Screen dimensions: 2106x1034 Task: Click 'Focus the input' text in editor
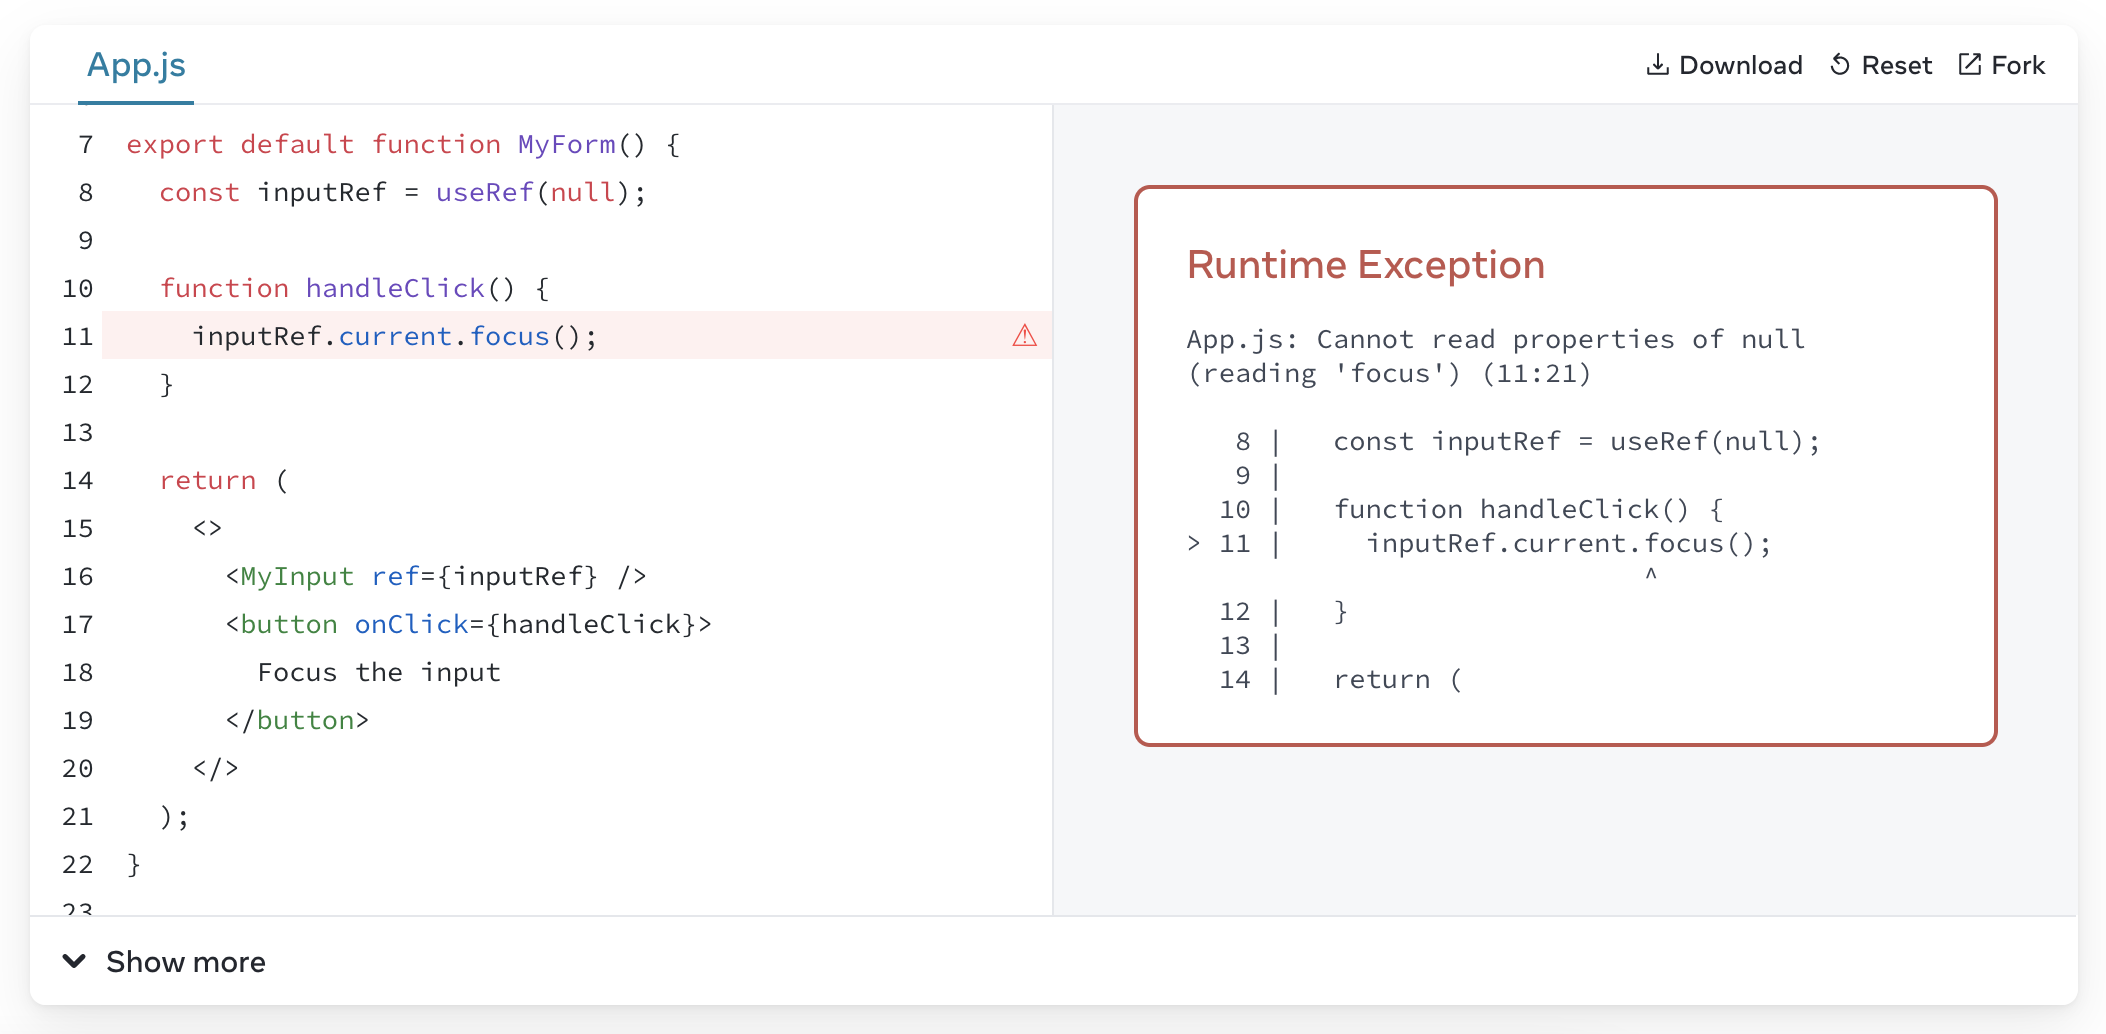379,672
